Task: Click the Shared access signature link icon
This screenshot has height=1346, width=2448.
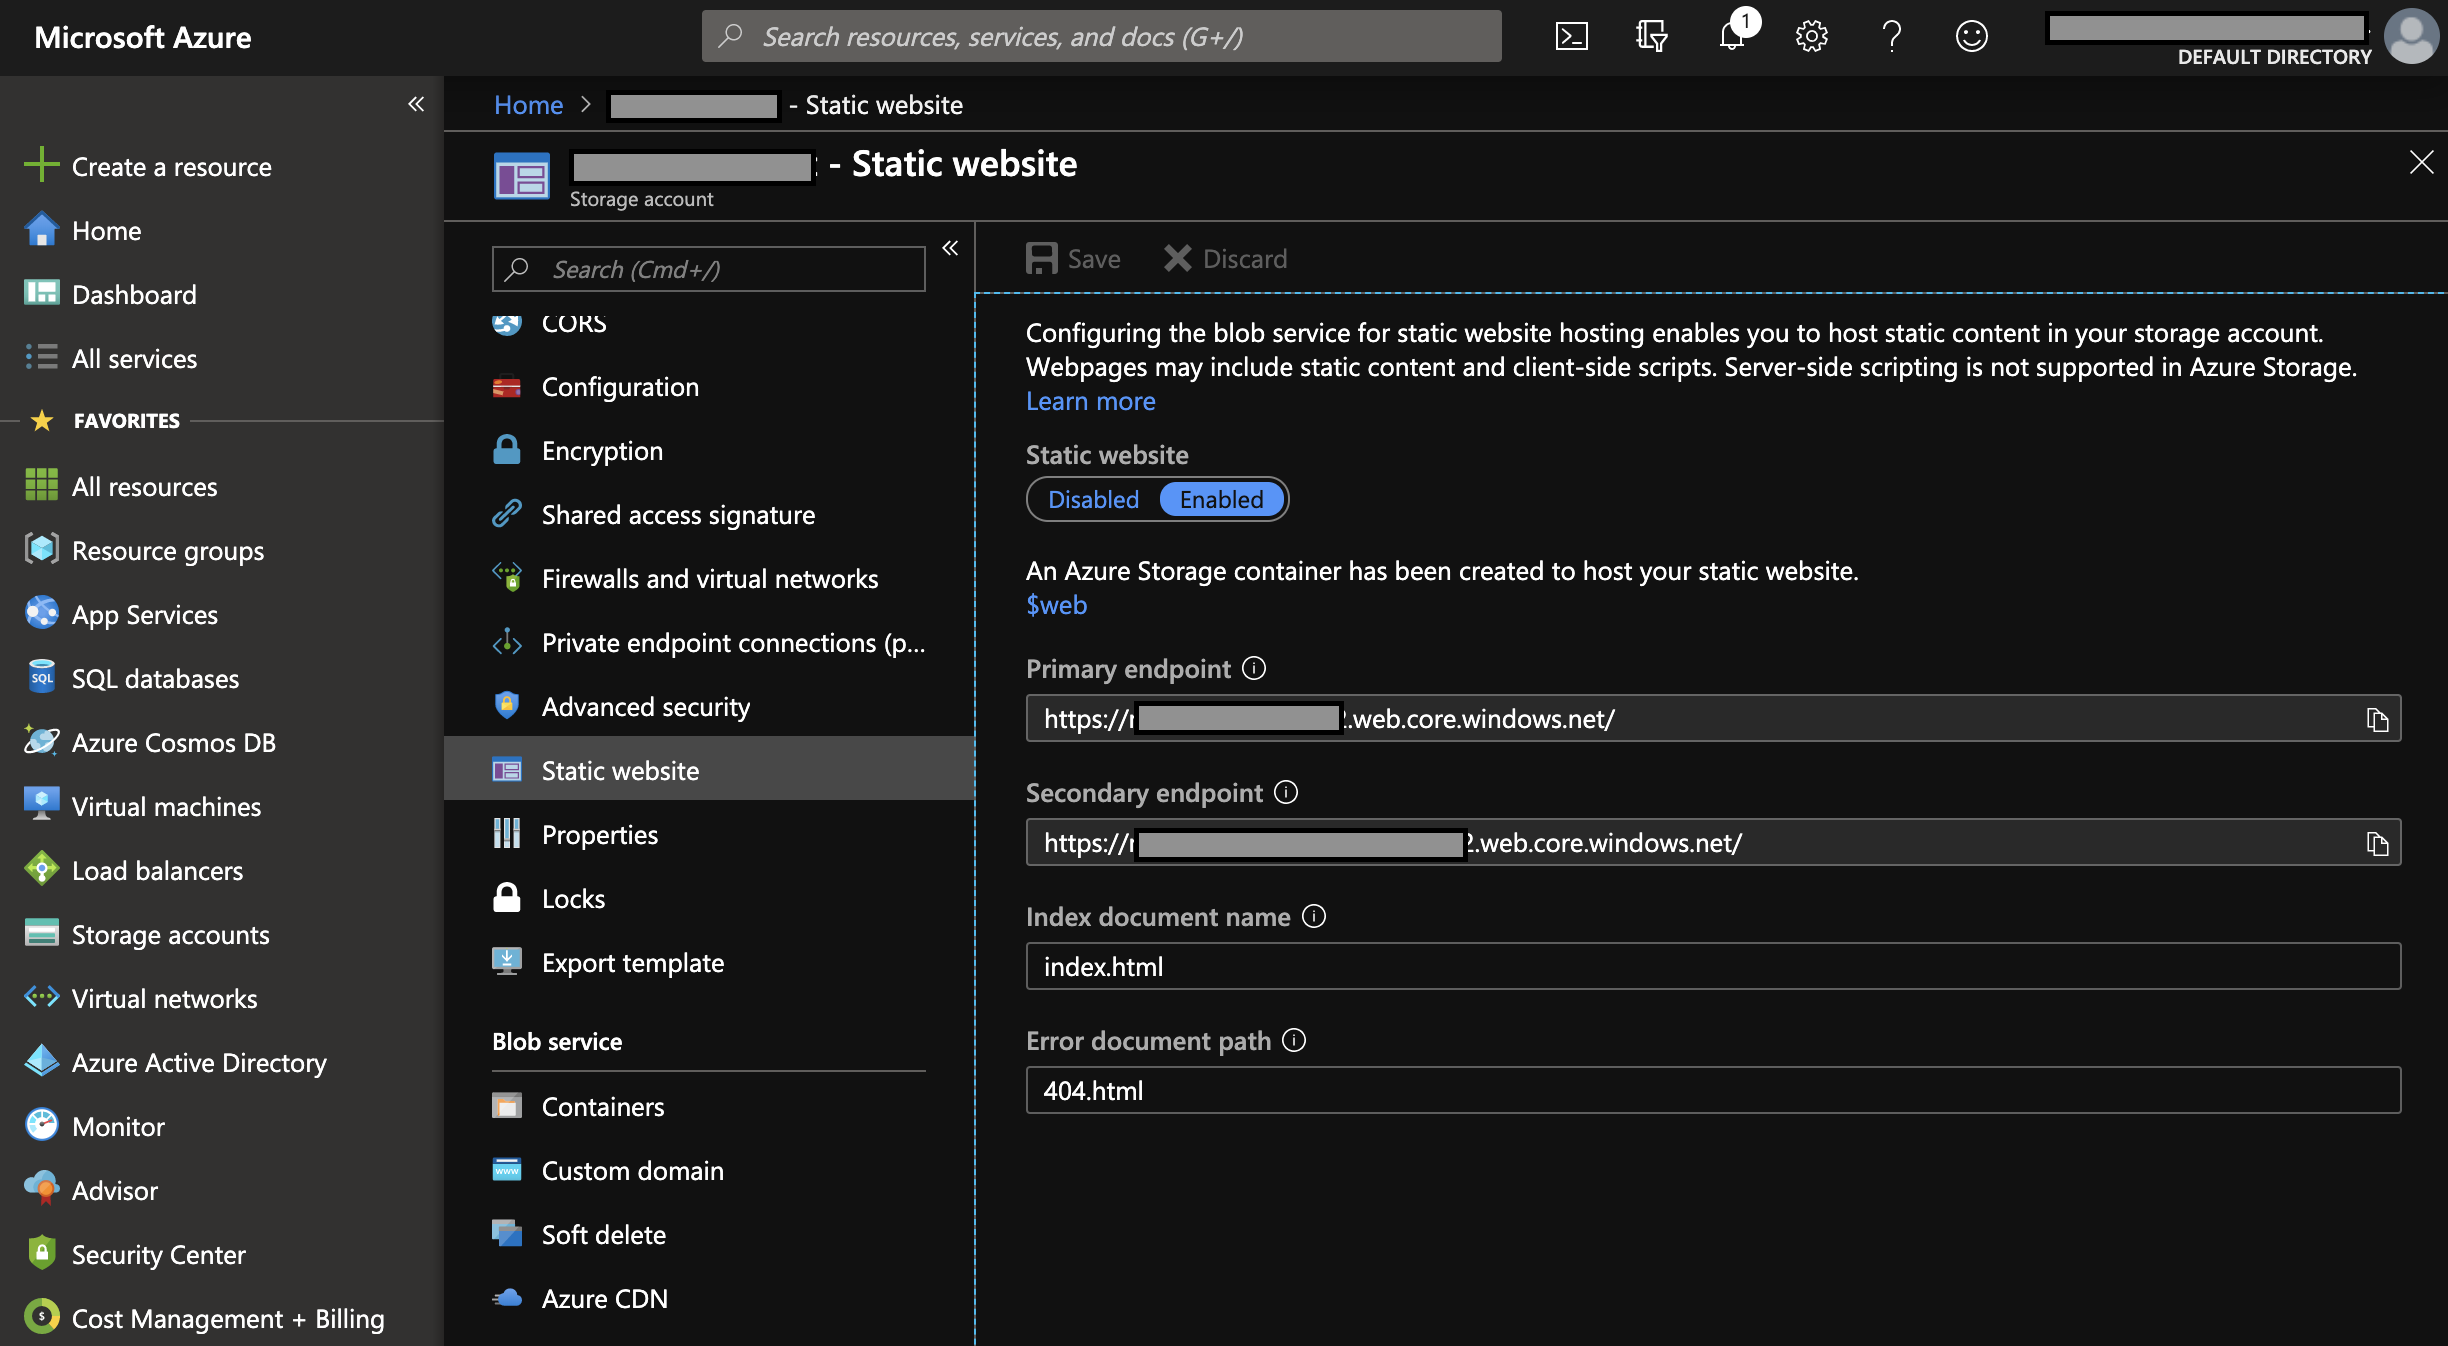Action: (x=507, y=513)
